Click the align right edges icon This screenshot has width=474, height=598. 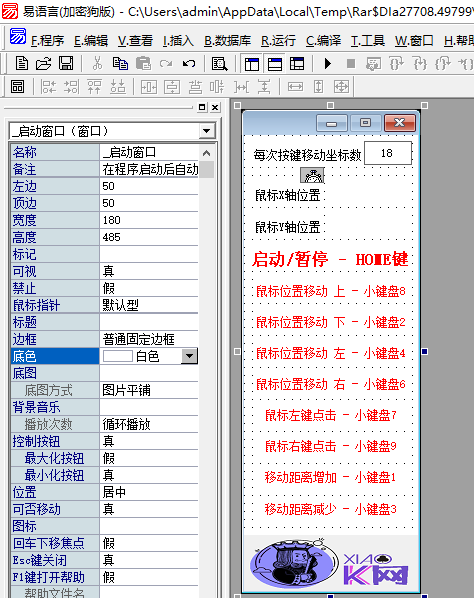pos(72,87)
